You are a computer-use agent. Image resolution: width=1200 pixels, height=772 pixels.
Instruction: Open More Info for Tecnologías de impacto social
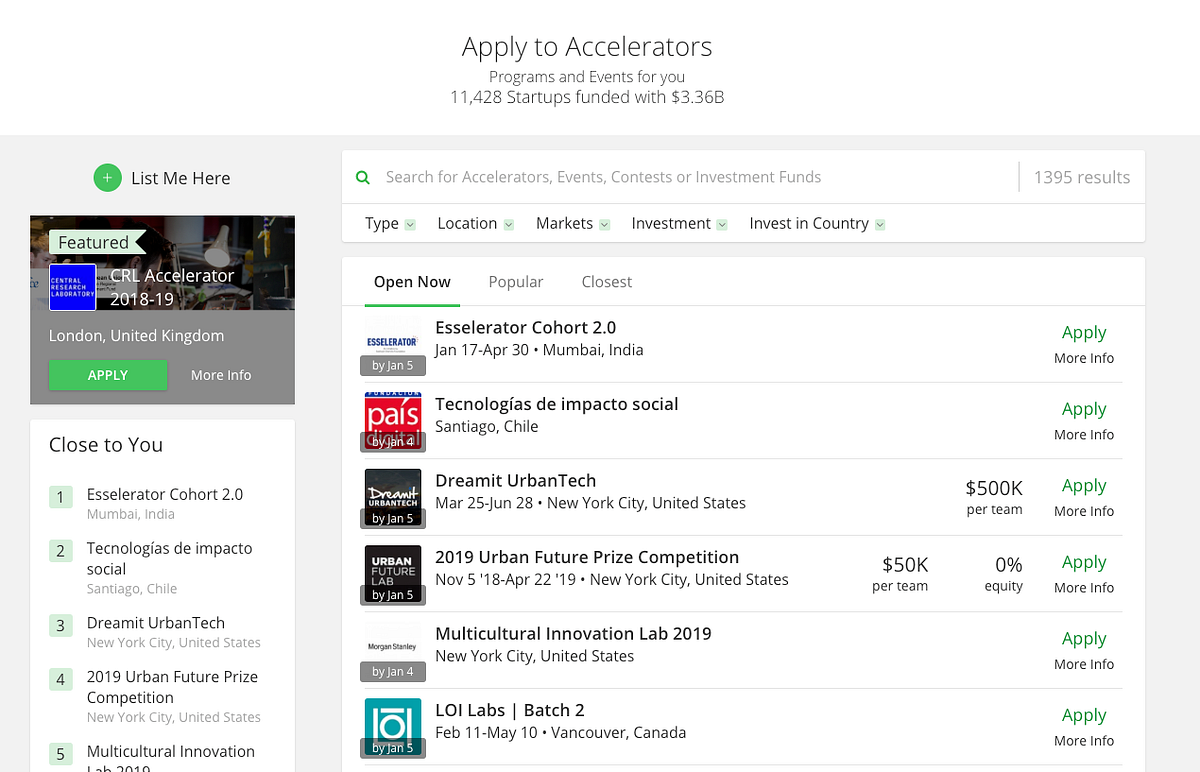[1084, 435]
